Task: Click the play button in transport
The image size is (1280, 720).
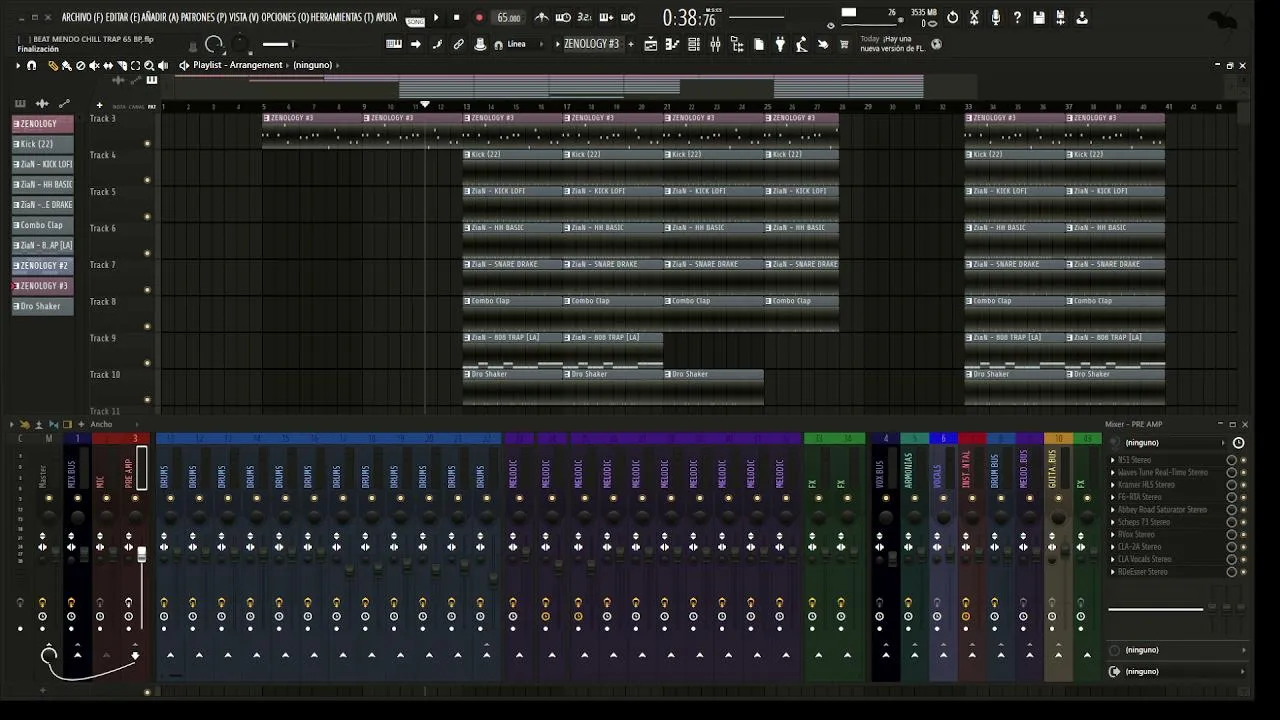Action: (x=436, y=17)
